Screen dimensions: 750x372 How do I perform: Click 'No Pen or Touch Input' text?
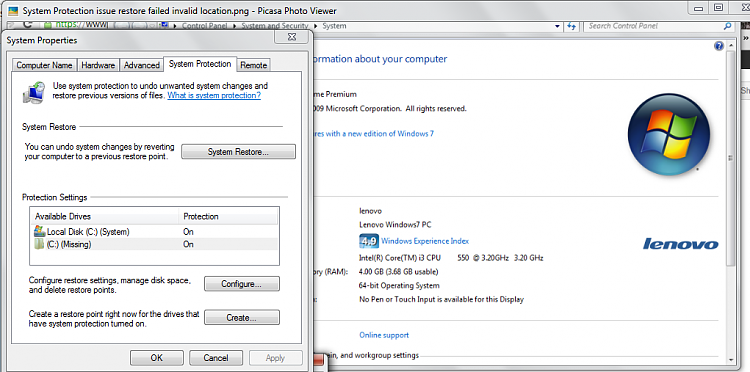[x=441, y=299]
